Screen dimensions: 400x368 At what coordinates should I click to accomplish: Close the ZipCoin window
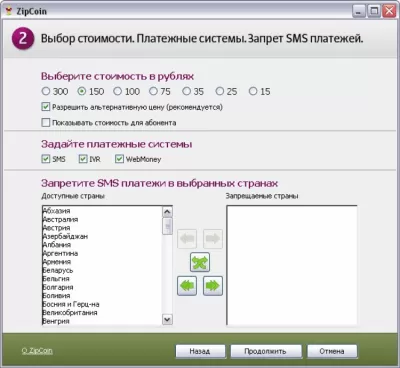pyautogui.click(x=389, y=11)
